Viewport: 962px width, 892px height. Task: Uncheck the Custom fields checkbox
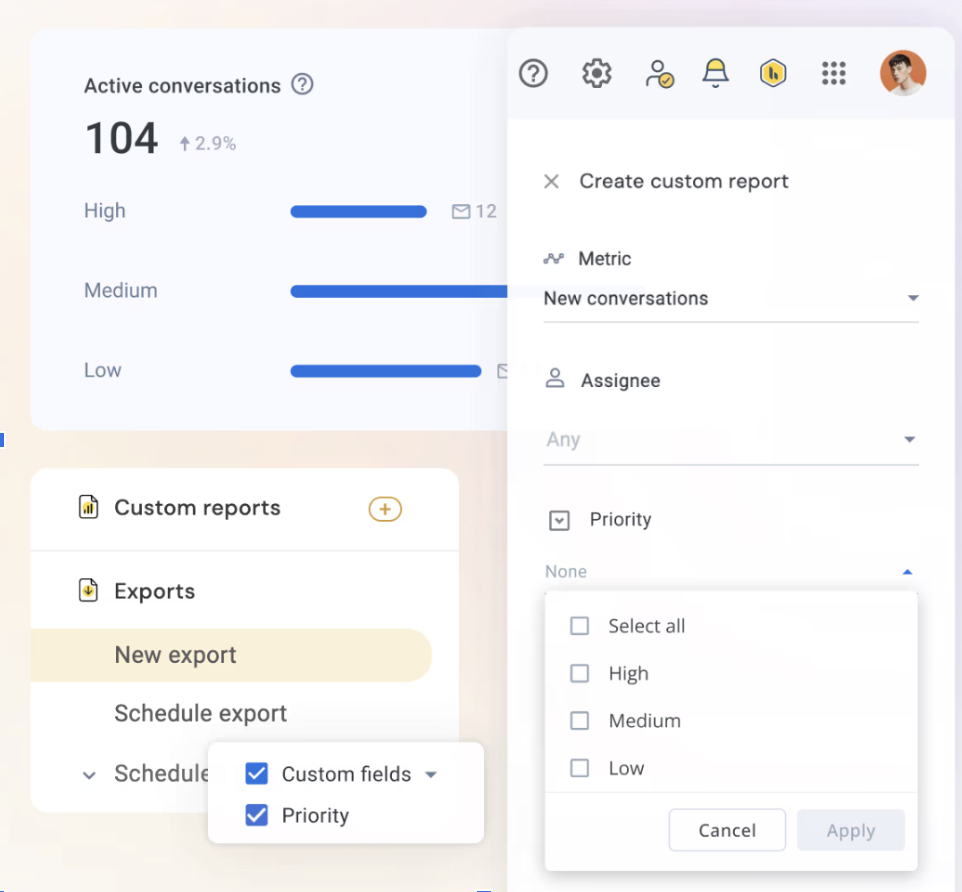(x=257, y=774)
